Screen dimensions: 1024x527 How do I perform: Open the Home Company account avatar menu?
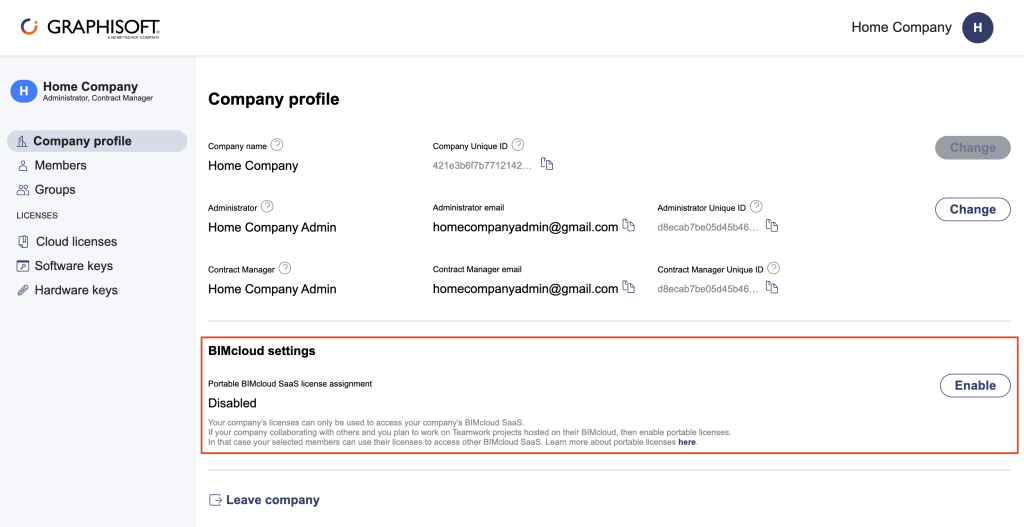pos(977,28)
